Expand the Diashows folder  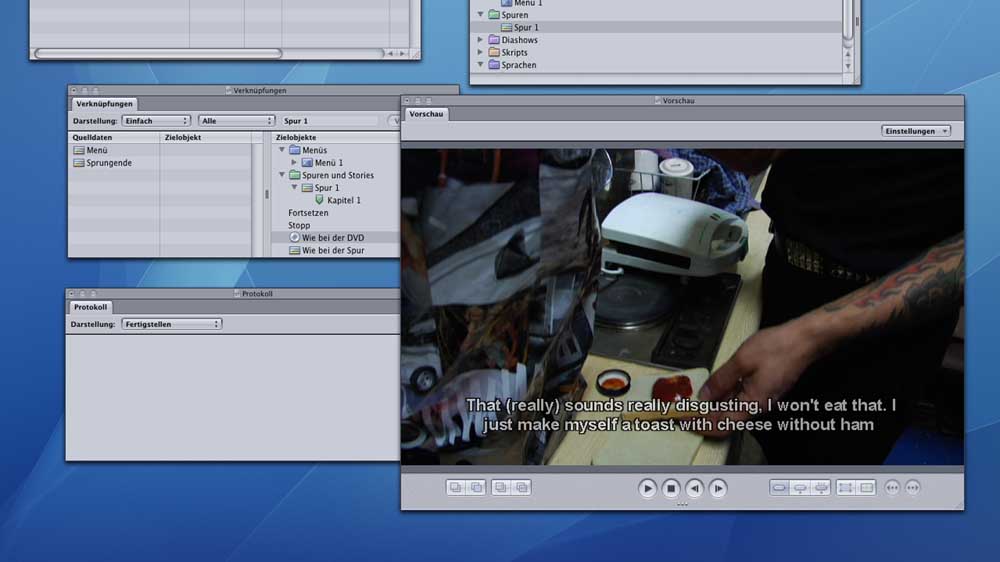point(480,40)
